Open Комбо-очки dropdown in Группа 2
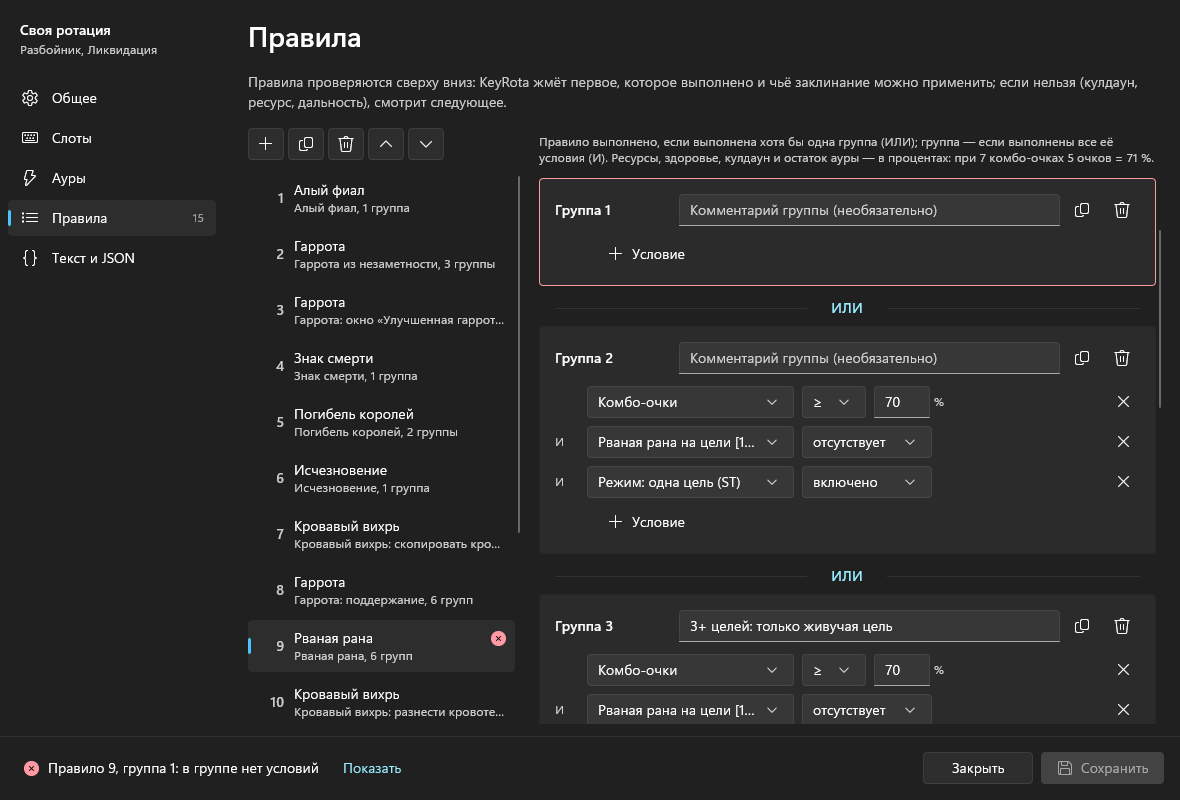The image size is (1180, 800). coord(690,402)
